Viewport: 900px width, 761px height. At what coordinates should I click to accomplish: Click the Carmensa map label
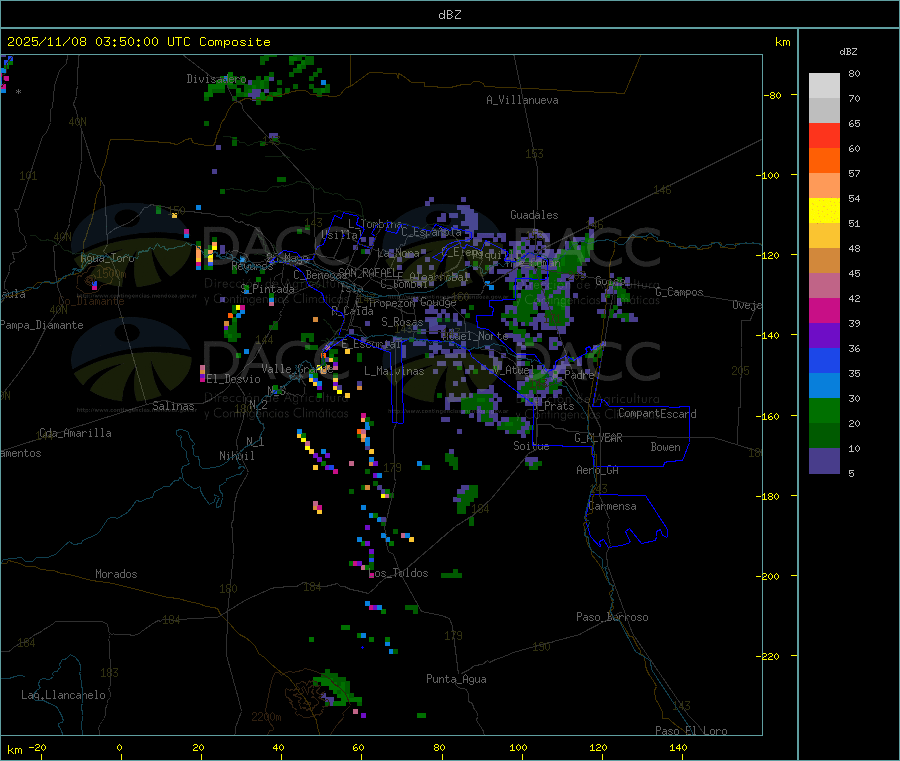(x=612, y=506)
